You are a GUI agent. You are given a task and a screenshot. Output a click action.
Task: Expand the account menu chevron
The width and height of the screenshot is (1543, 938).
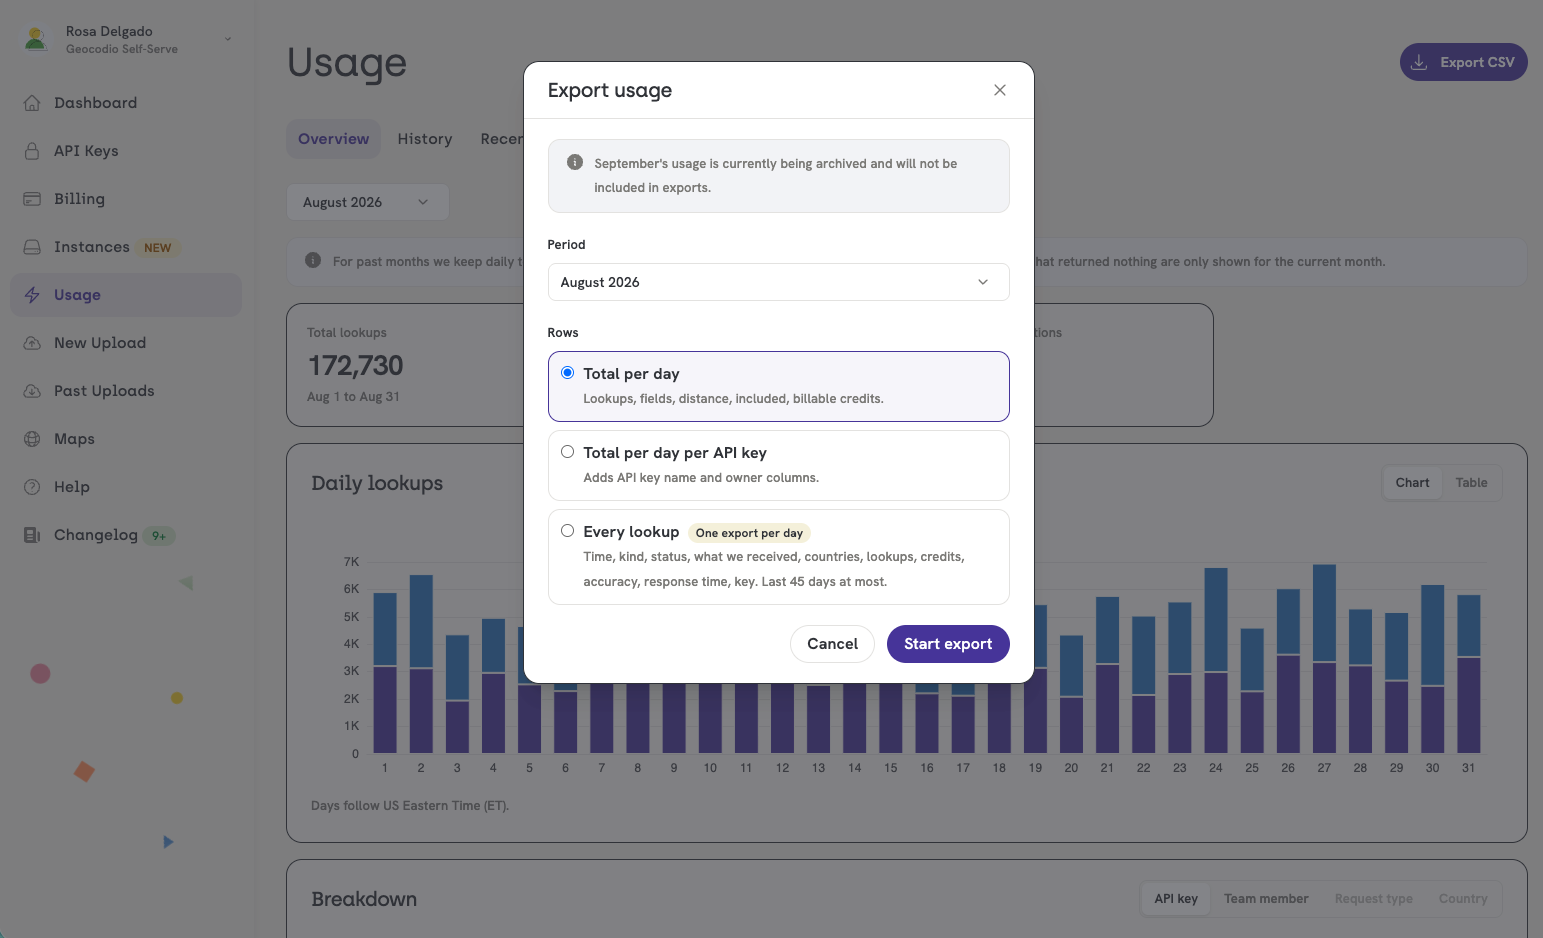[228, 39]
